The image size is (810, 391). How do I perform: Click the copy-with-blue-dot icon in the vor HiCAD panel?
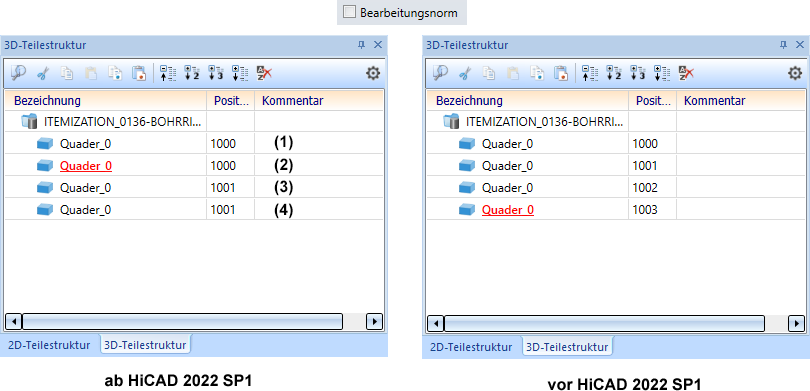(x=537, y=73)
